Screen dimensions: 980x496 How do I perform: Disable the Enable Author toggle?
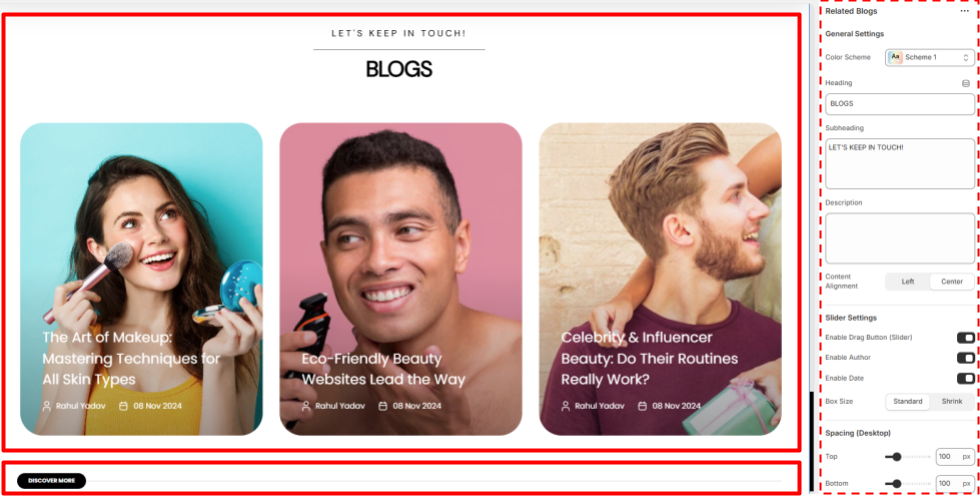click(x=966, y=358)
